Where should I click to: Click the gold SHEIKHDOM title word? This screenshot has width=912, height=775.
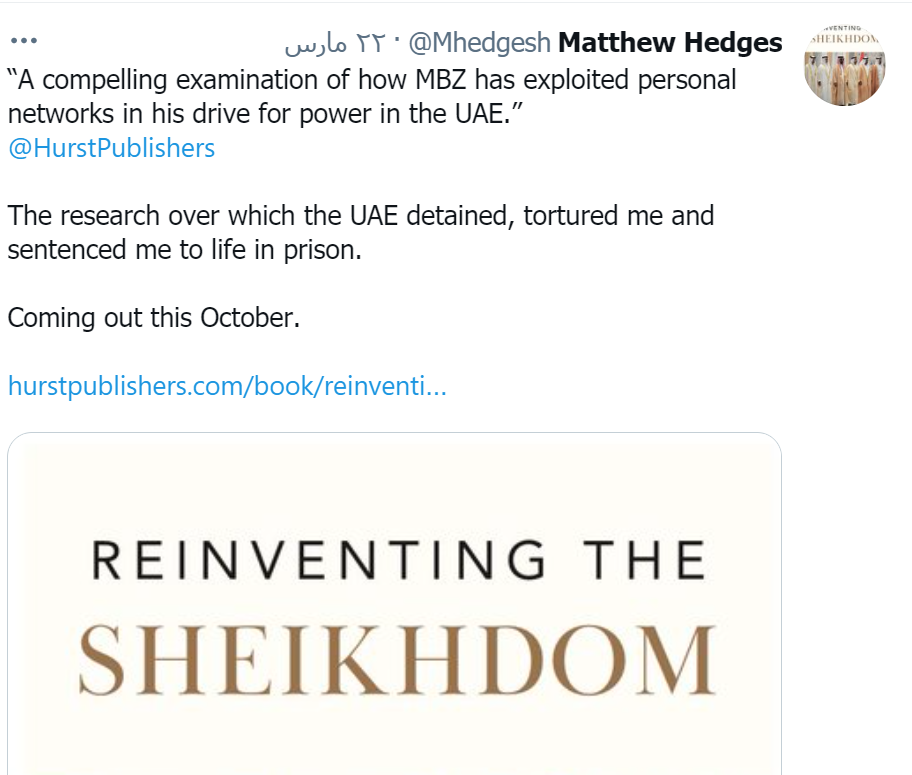coord(397,659)
